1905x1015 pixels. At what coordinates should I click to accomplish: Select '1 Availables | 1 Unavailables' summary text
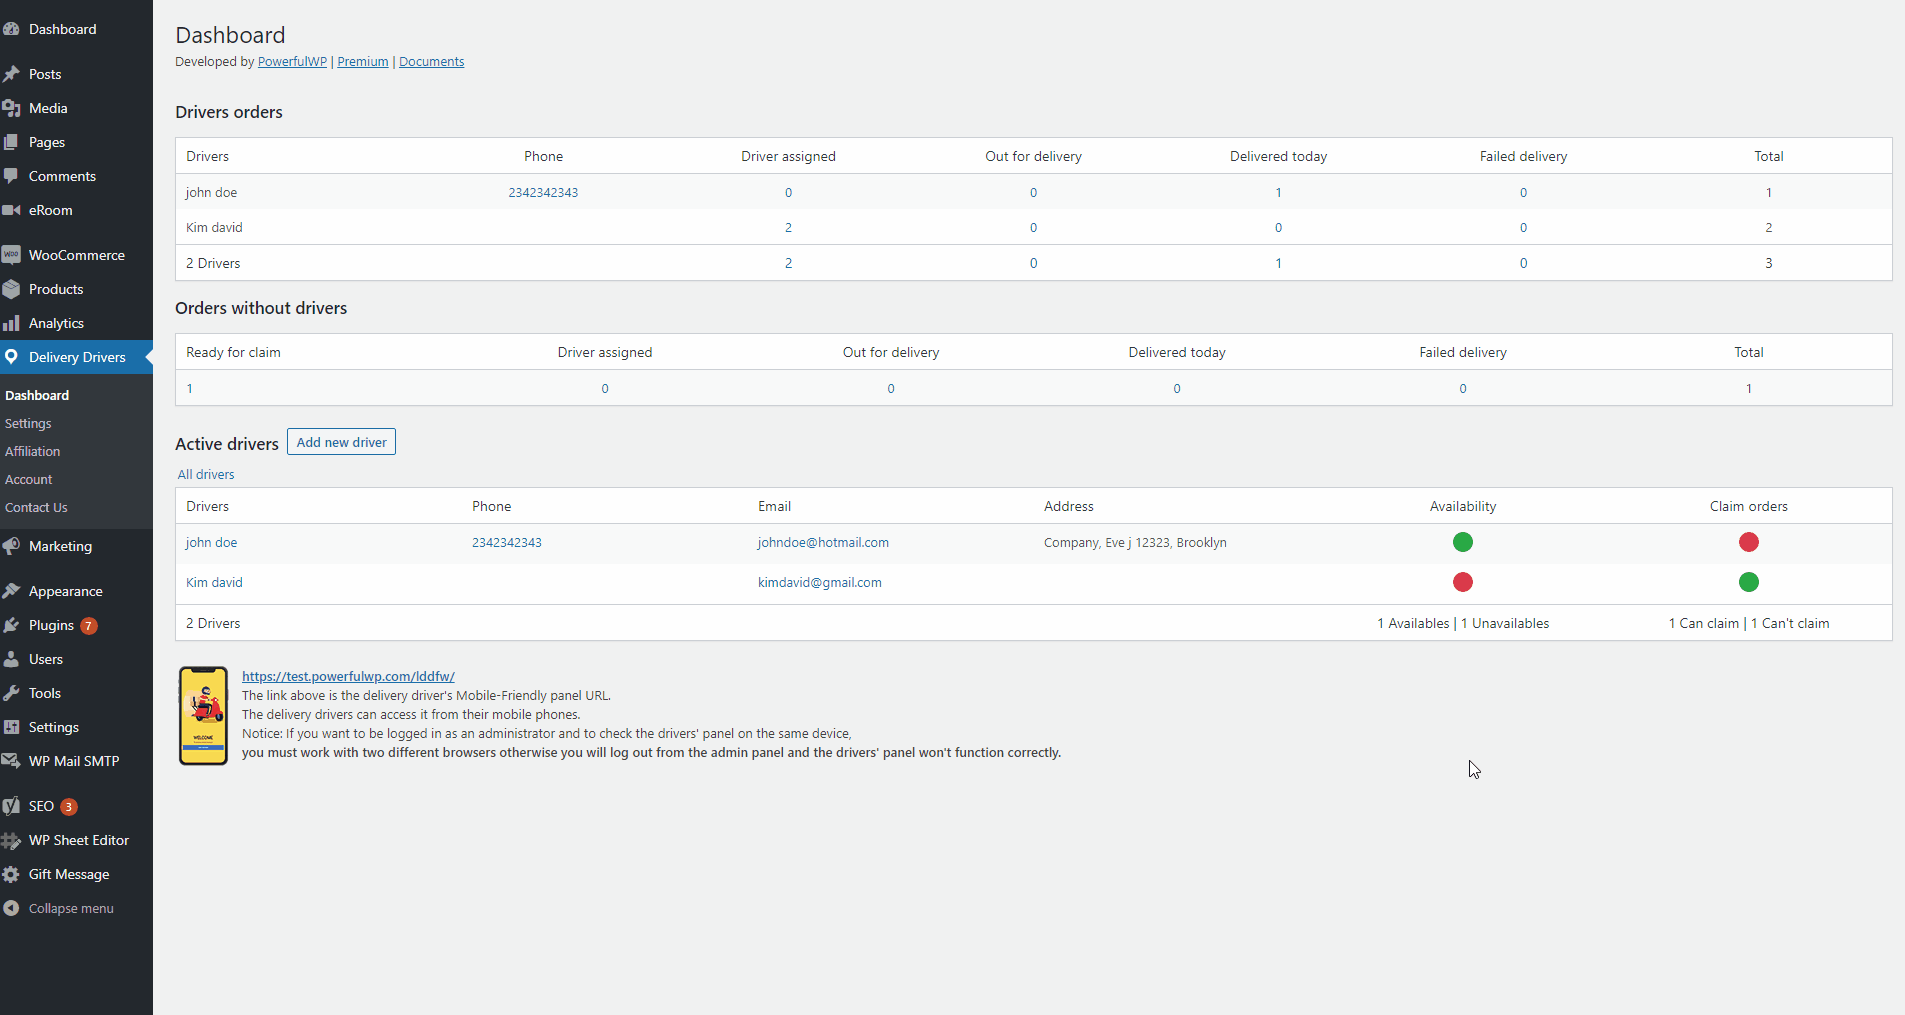1463,623
